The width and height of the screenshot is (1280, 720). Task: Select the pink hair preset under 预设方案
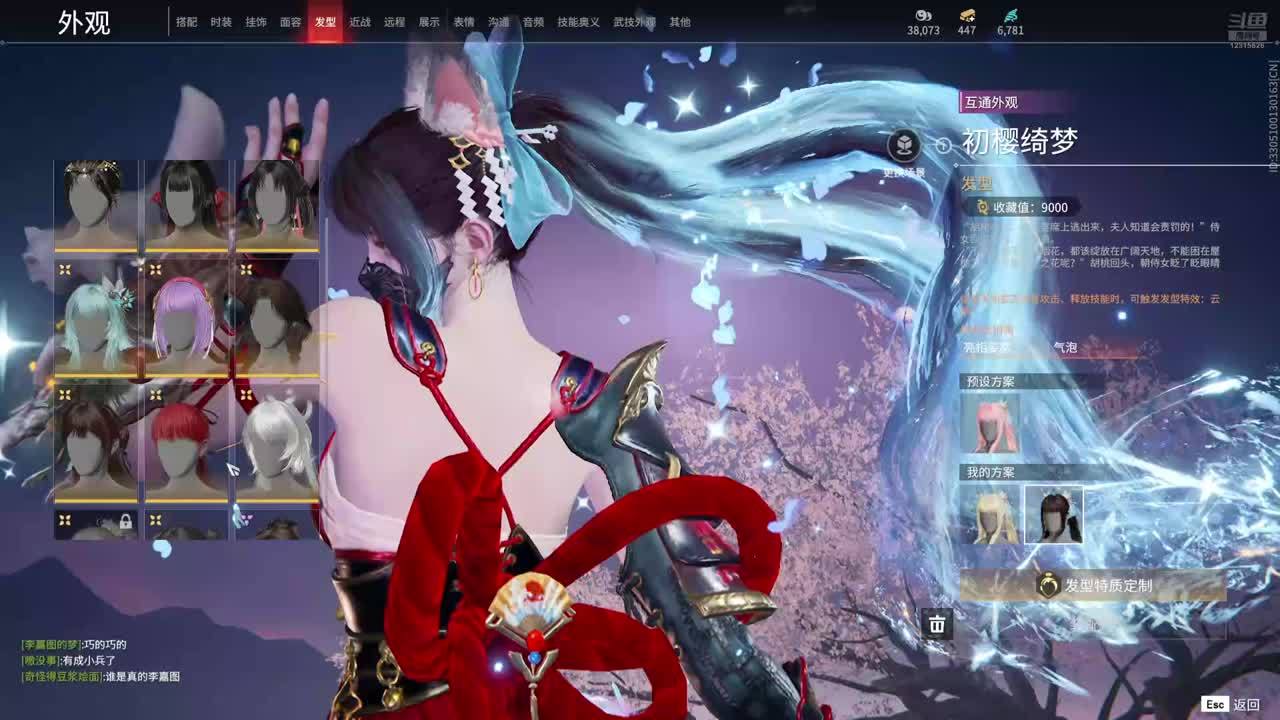pyautogui.click(x=990, y=423)
